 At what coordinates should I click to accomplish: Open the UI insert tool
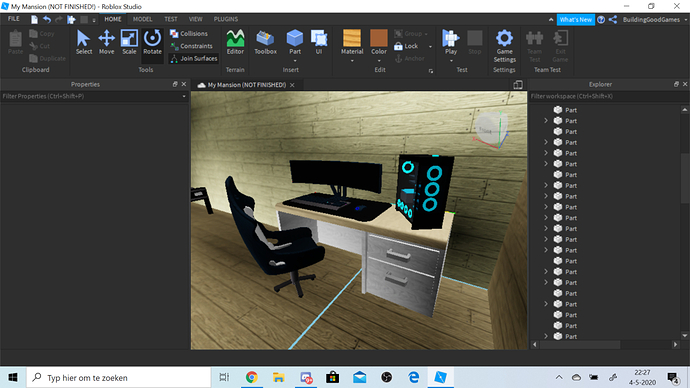(x=319, y=42)
